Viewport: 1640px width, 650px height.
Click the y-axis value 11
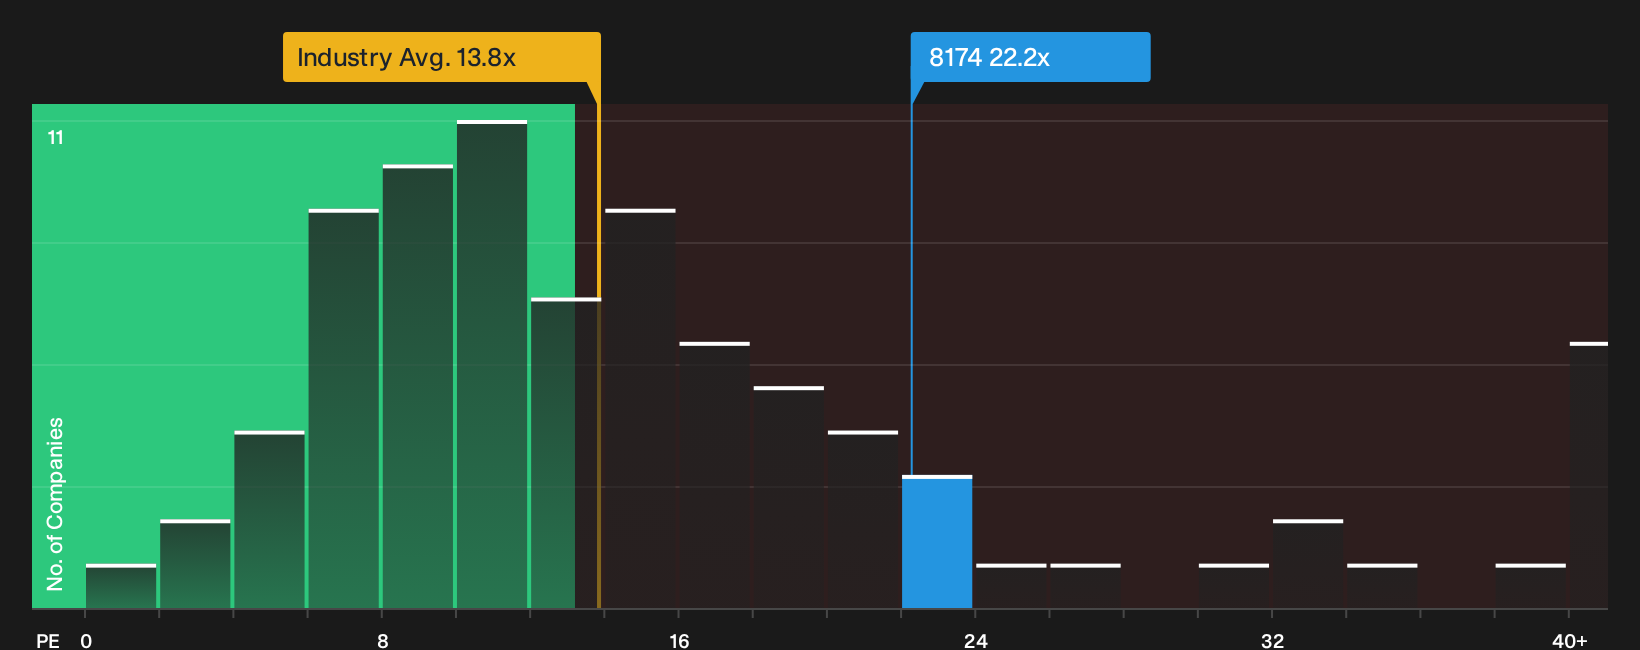coord(56,138)
